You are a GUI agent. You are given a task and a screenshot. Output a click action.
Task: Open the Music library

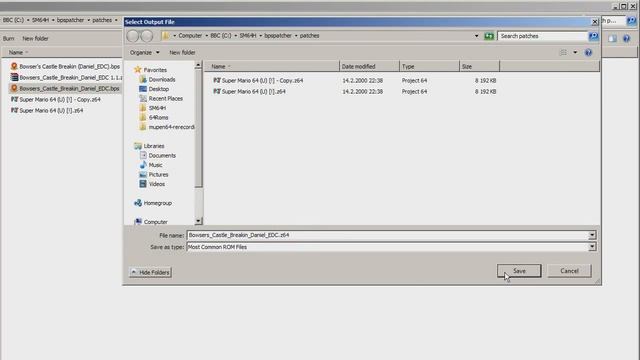pos(151,165)
